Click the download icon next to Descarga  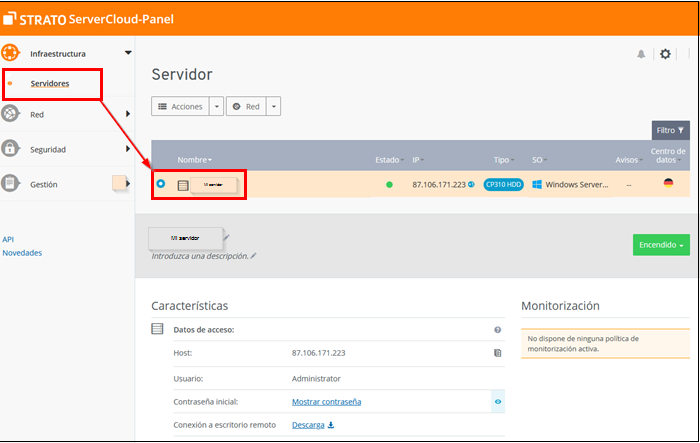(x=331, y=425)
